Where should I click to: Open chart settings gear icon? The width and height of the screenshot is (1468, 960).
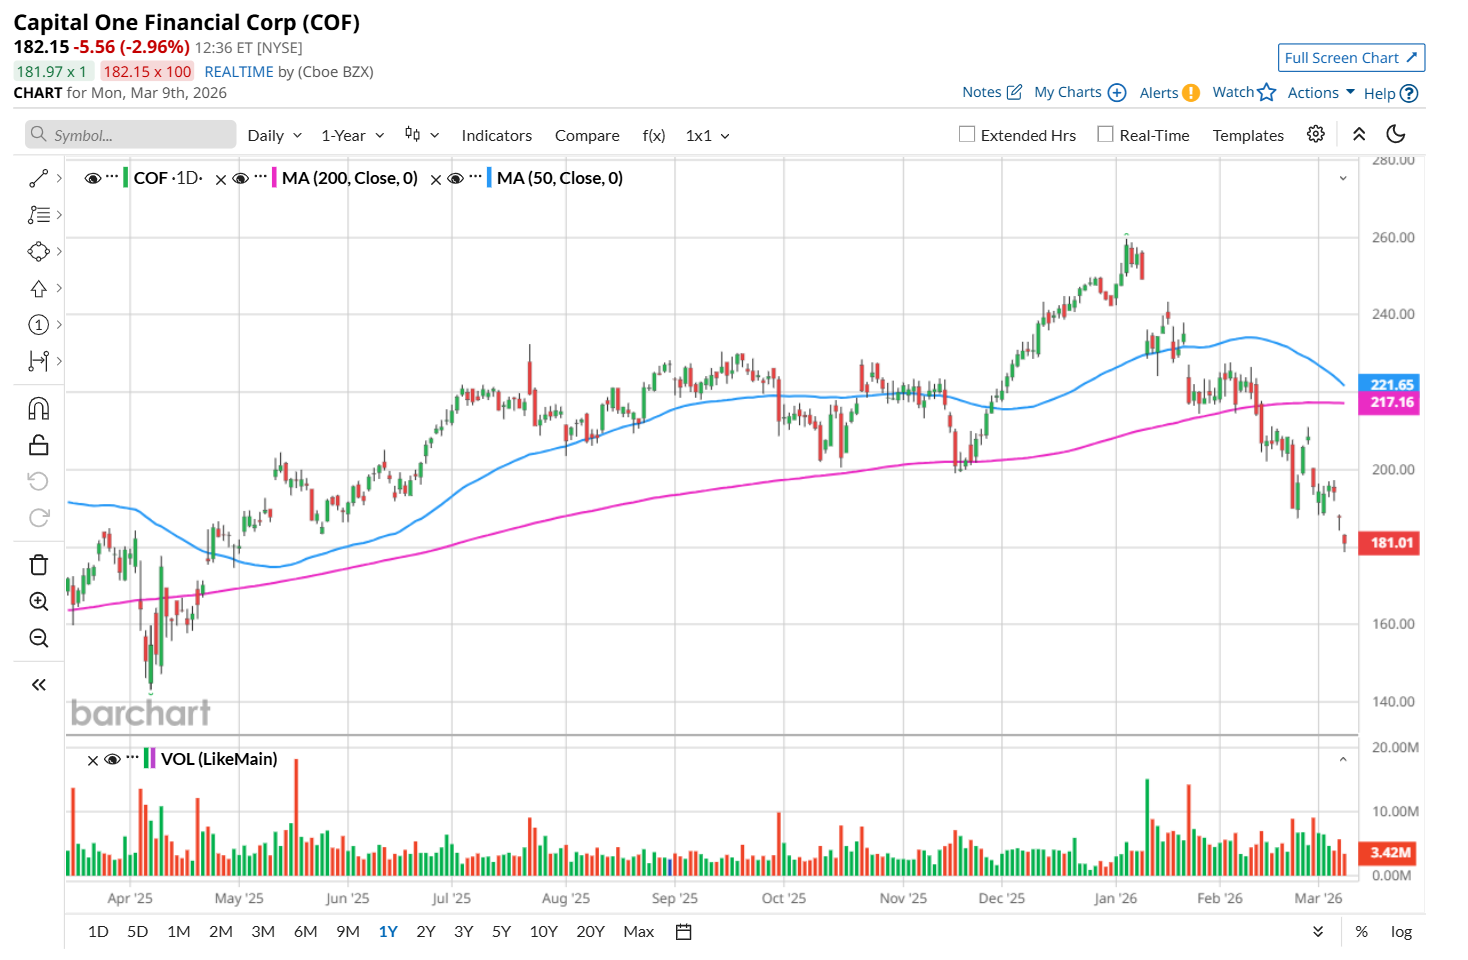pyautogui.click(x=1316, y=134)
